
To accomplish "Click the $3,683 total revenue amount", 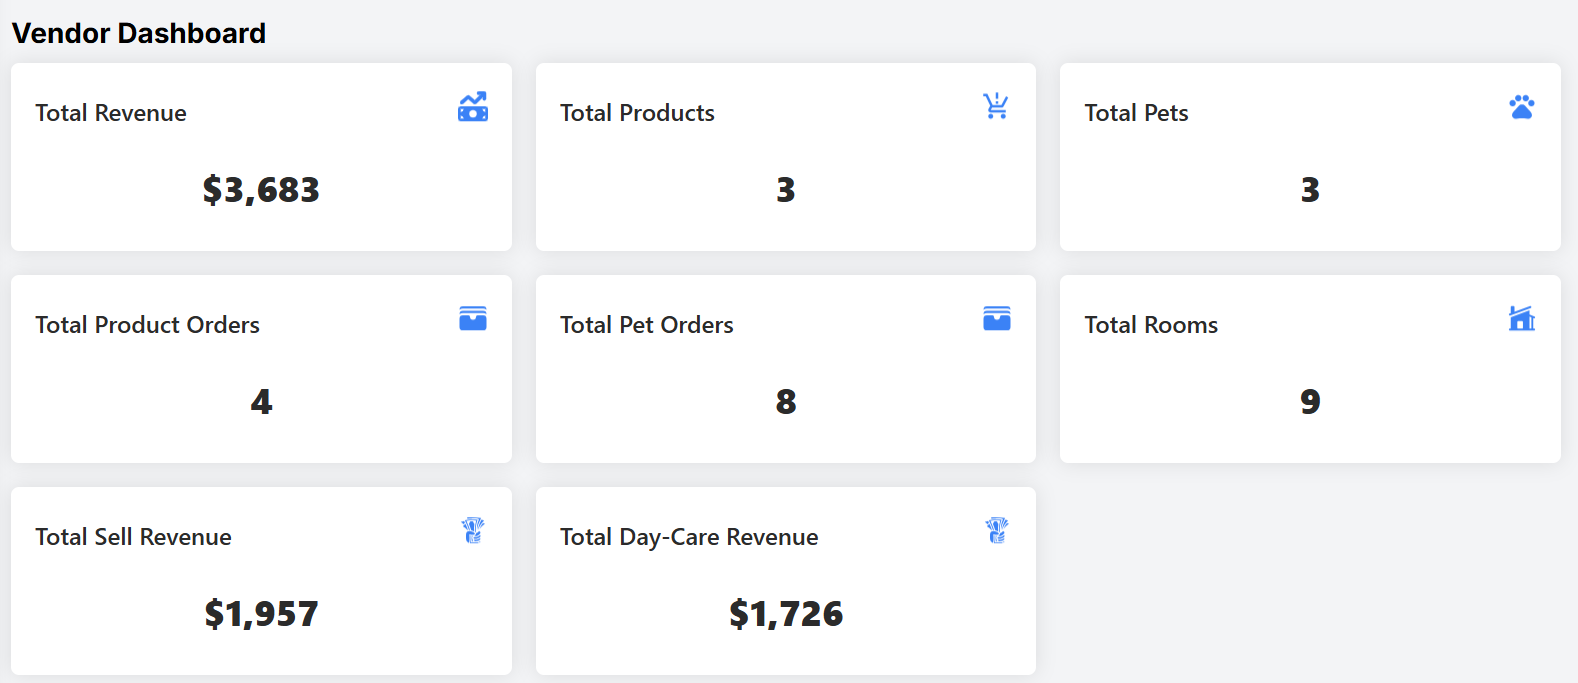I will click(x=261, y=190).
